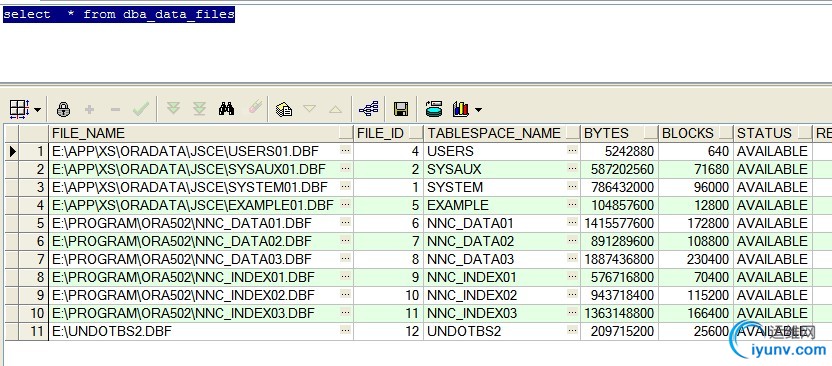Fetch next page with single-bar double arrow
This screenshot has width=832, height=366.
coord(174,109)
